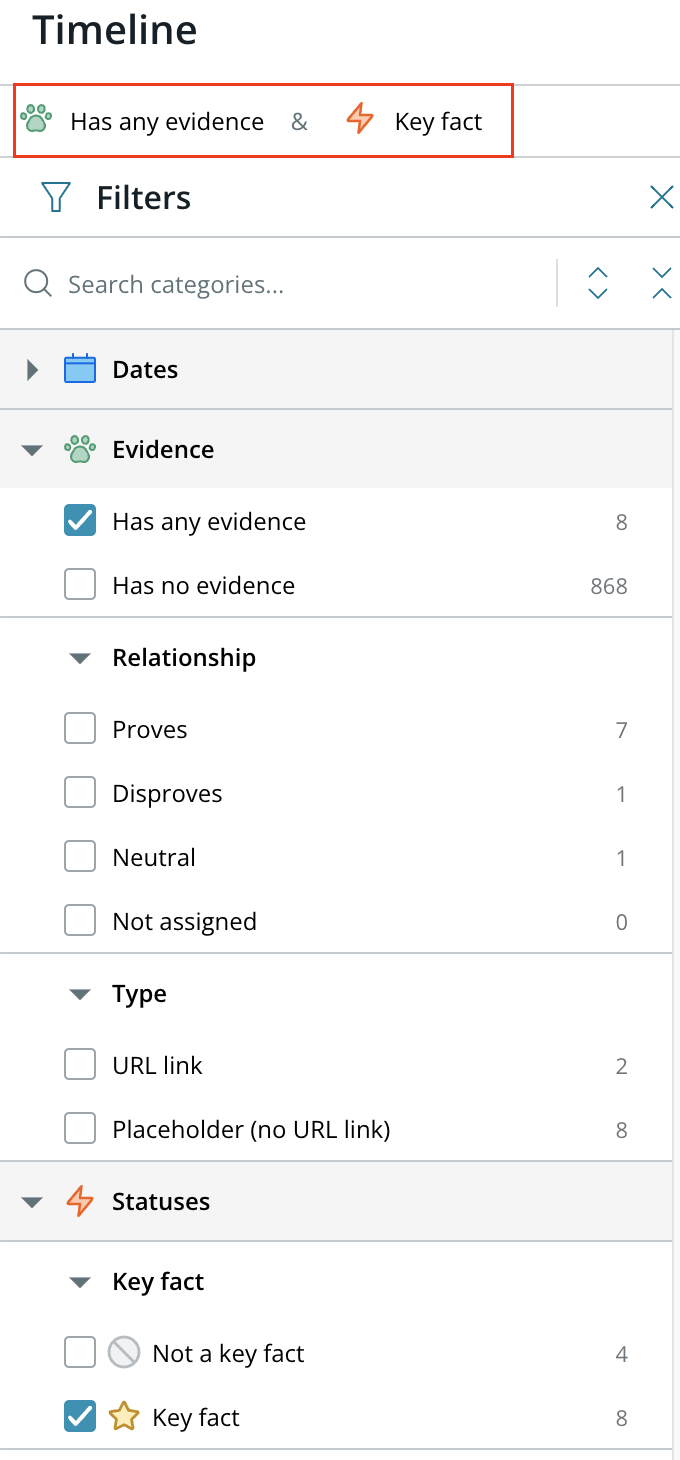This screenshot has height=1460, width=680.
Task: Collapse the Statuses category arrow
Action: (32, 1202)
